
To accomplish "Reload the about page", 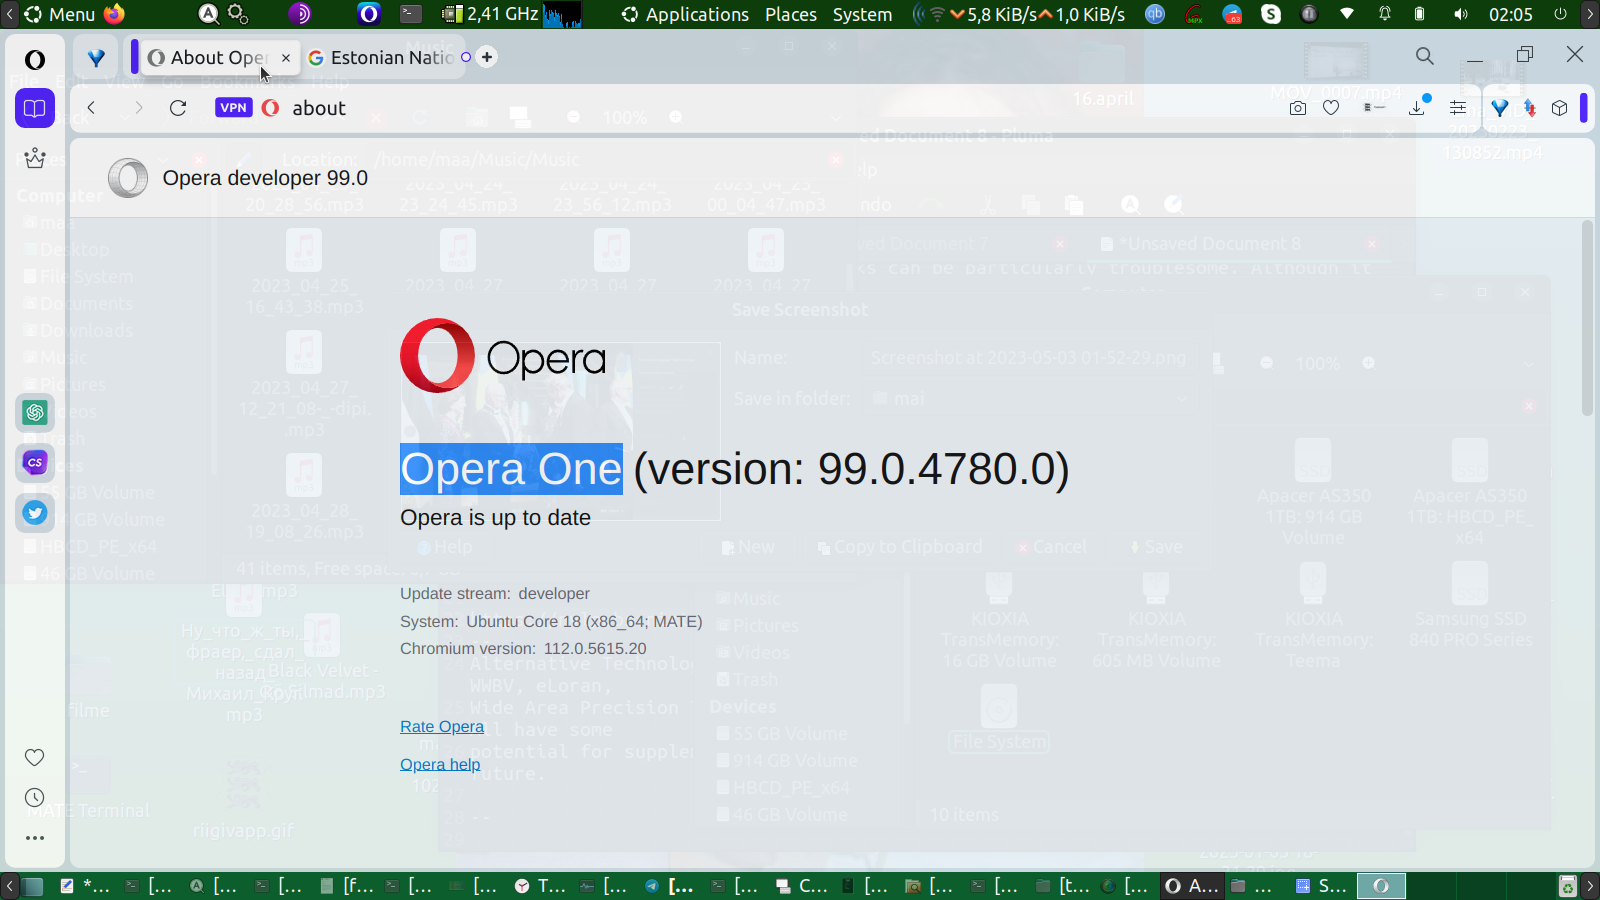I will pos(178,108).
